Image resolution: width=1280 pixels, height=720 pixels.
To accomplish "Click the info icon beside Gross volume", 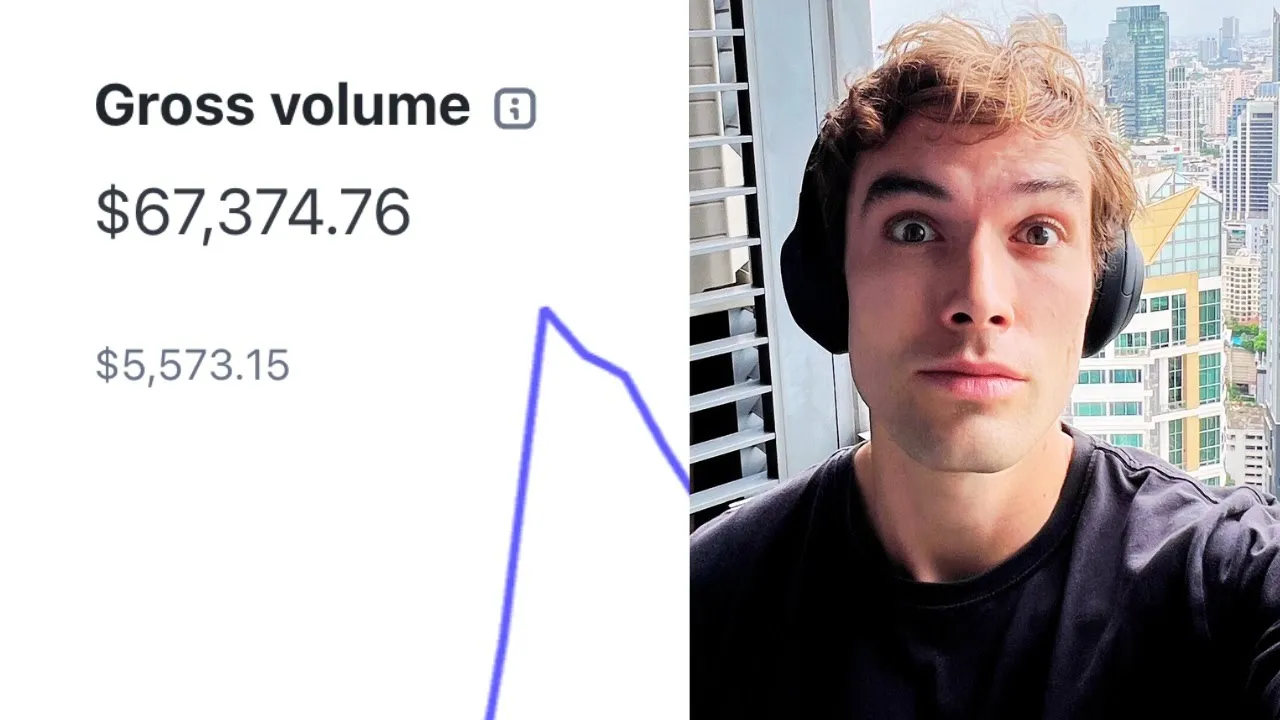I will (515, 108).
